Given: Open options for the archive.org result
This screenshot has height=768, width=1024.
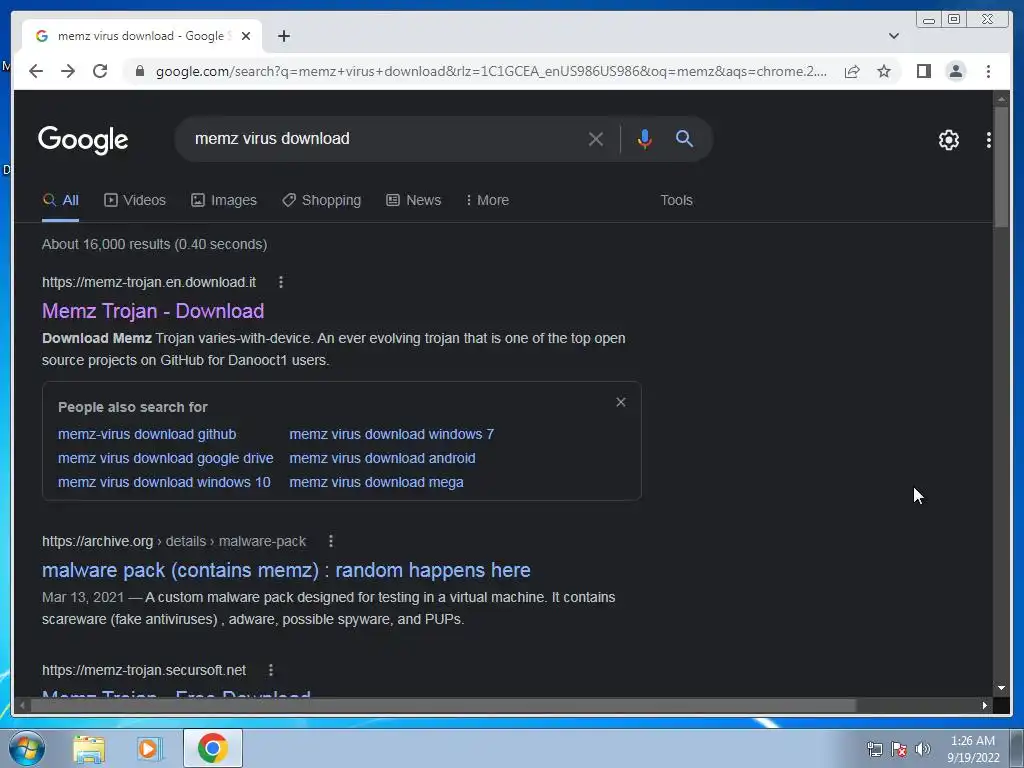Looking at the screenshot, I should coord(330,541).
